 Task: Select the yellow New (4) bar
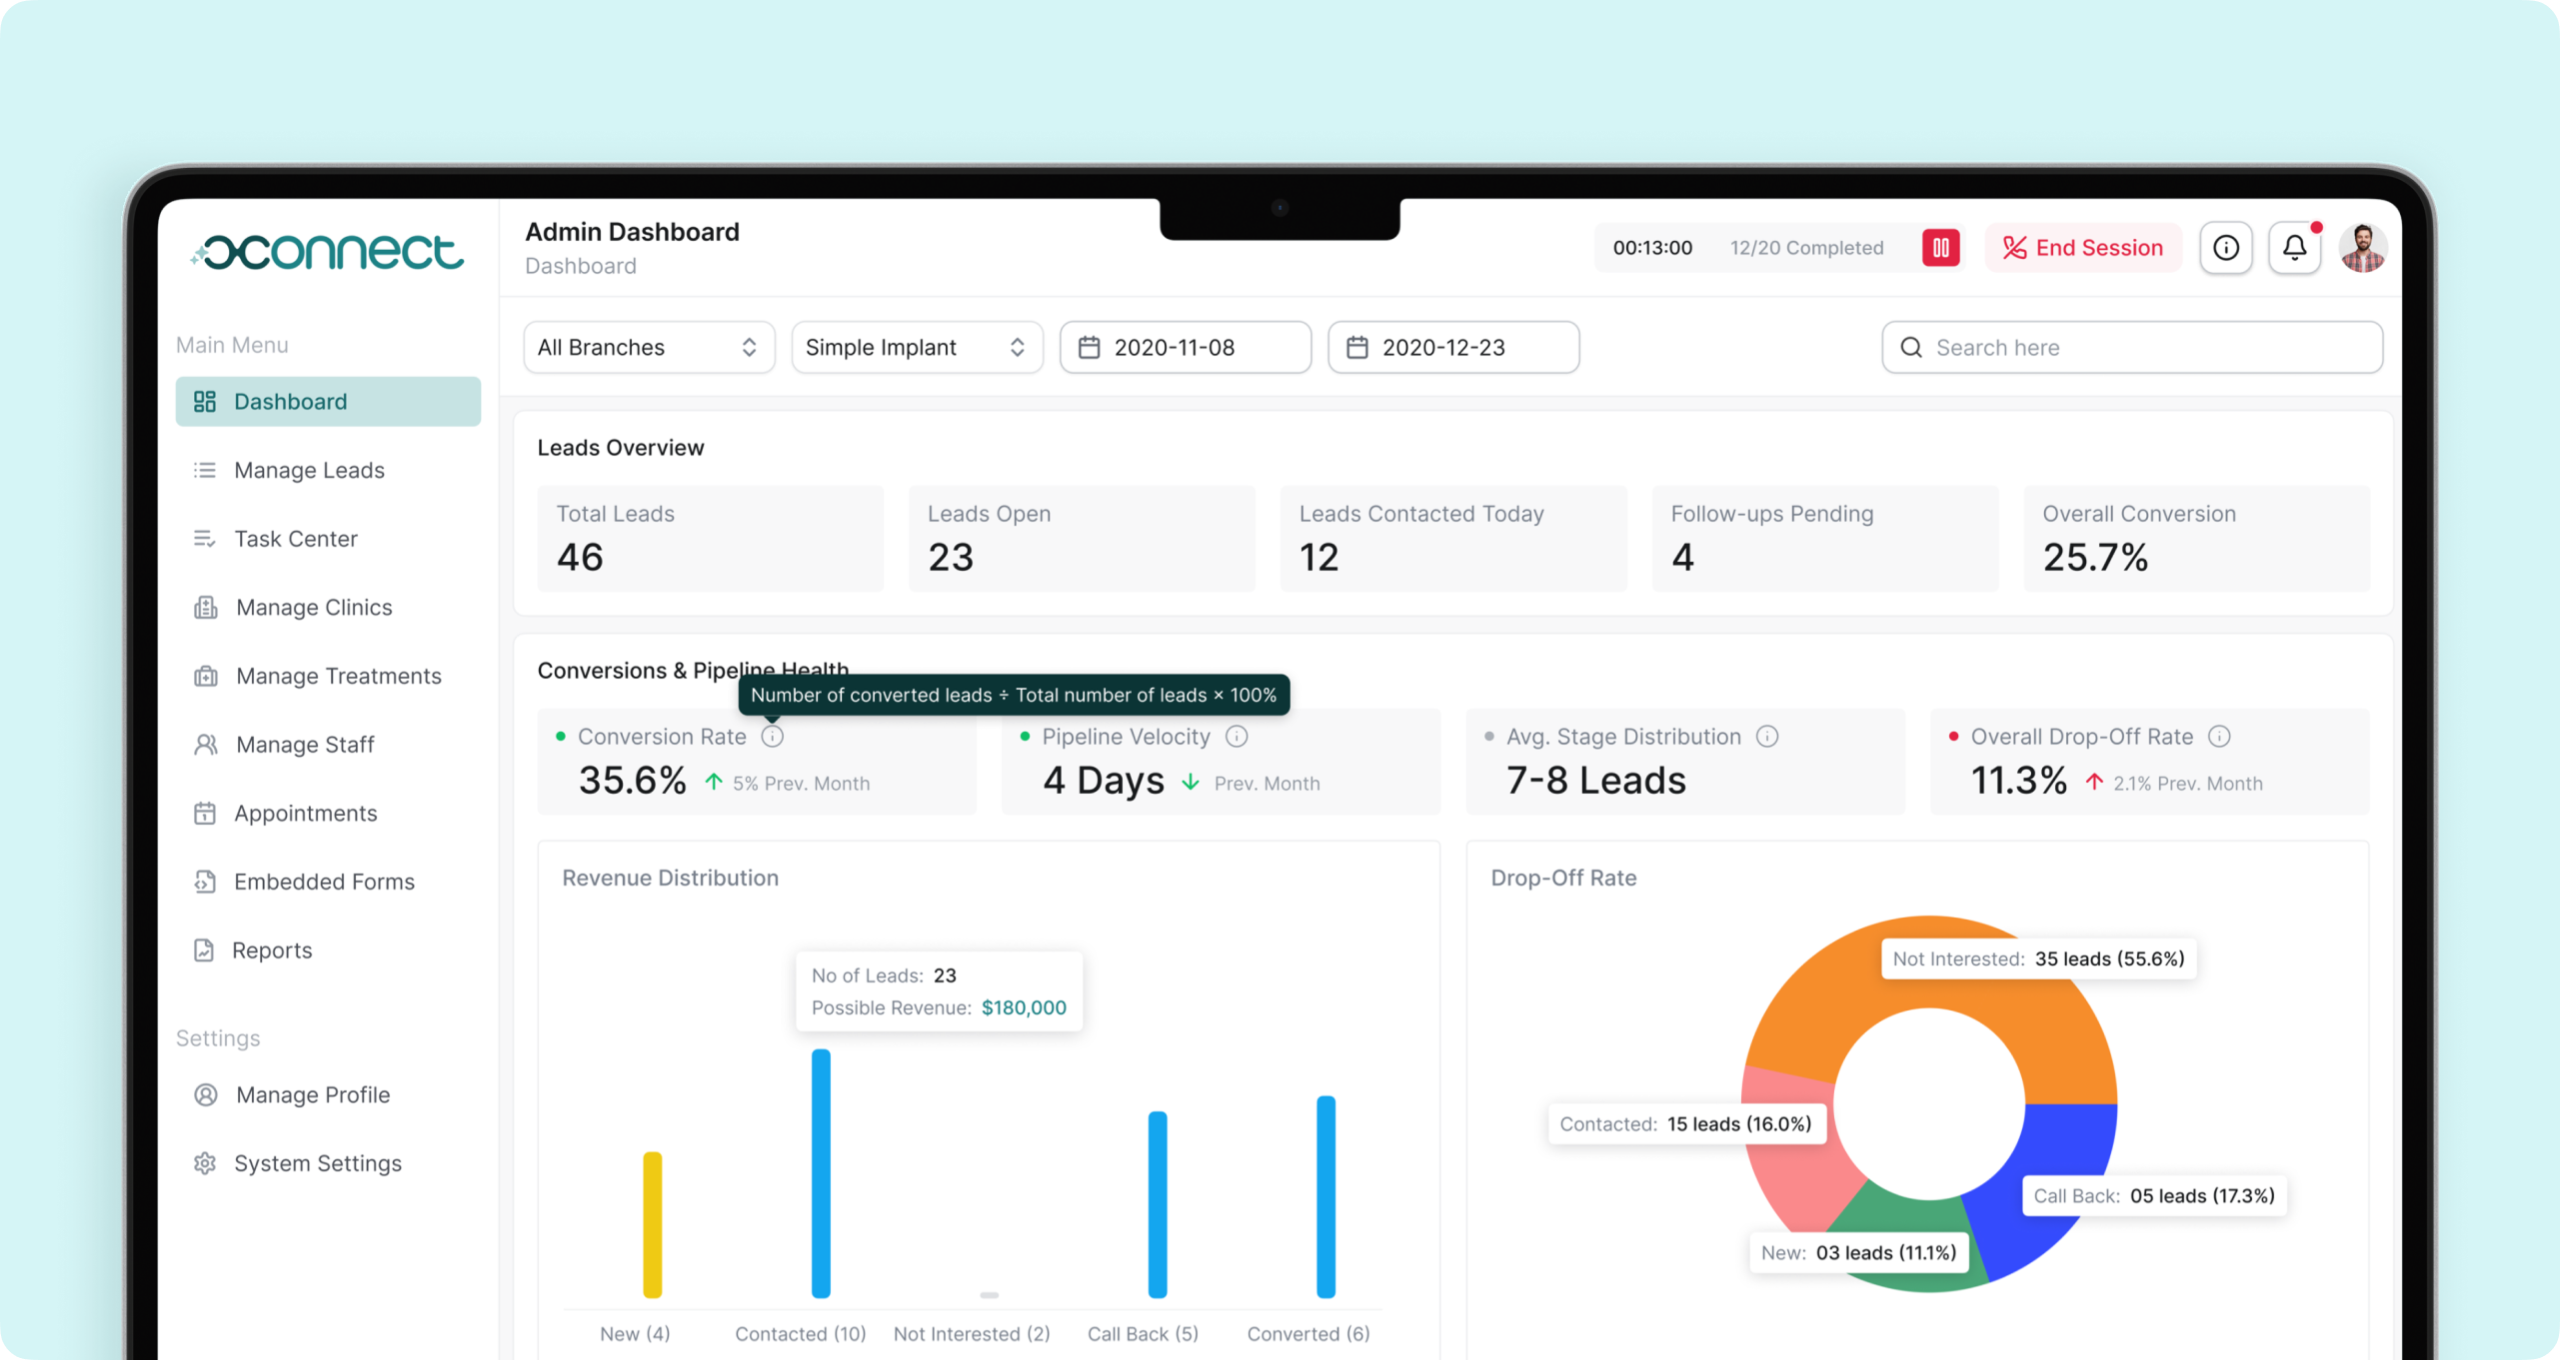[x=652, y=1225]
